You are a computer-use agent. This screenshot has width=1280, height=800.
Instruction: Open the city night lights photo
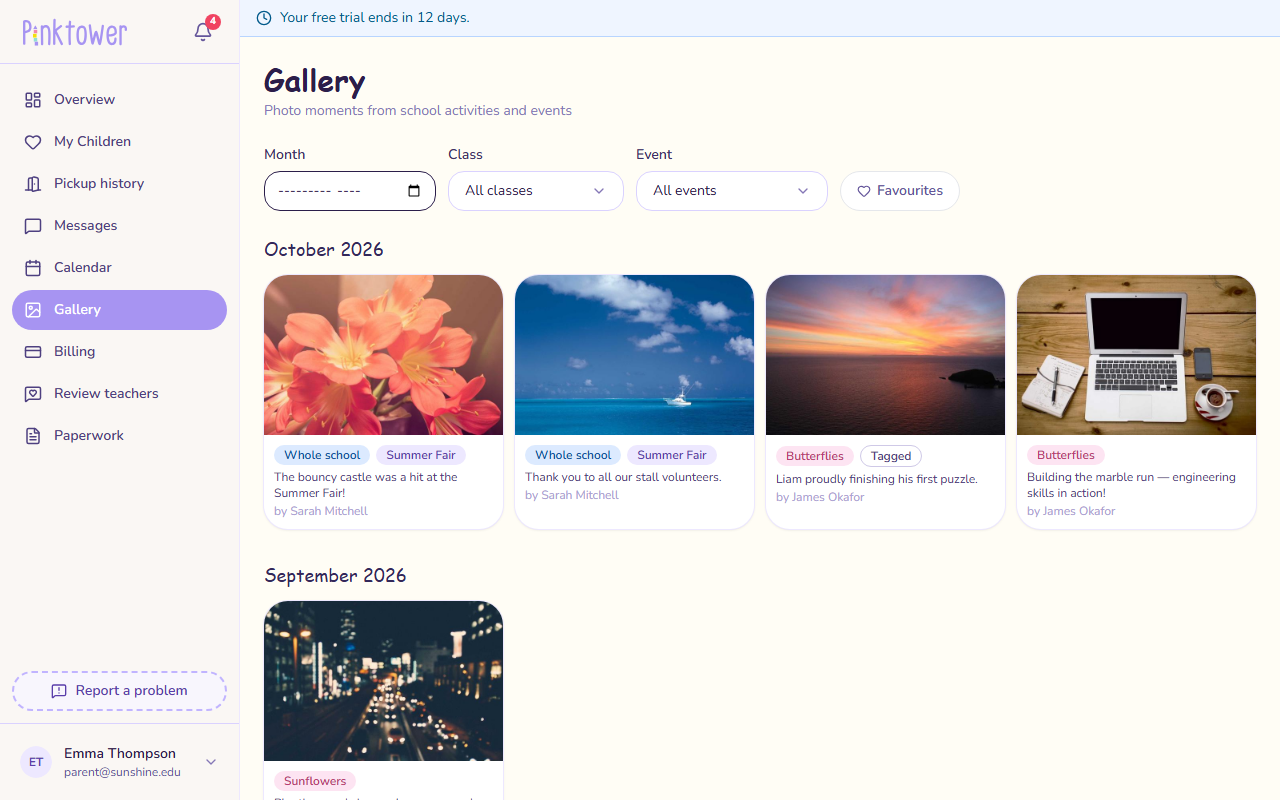[x=384, y=681]
